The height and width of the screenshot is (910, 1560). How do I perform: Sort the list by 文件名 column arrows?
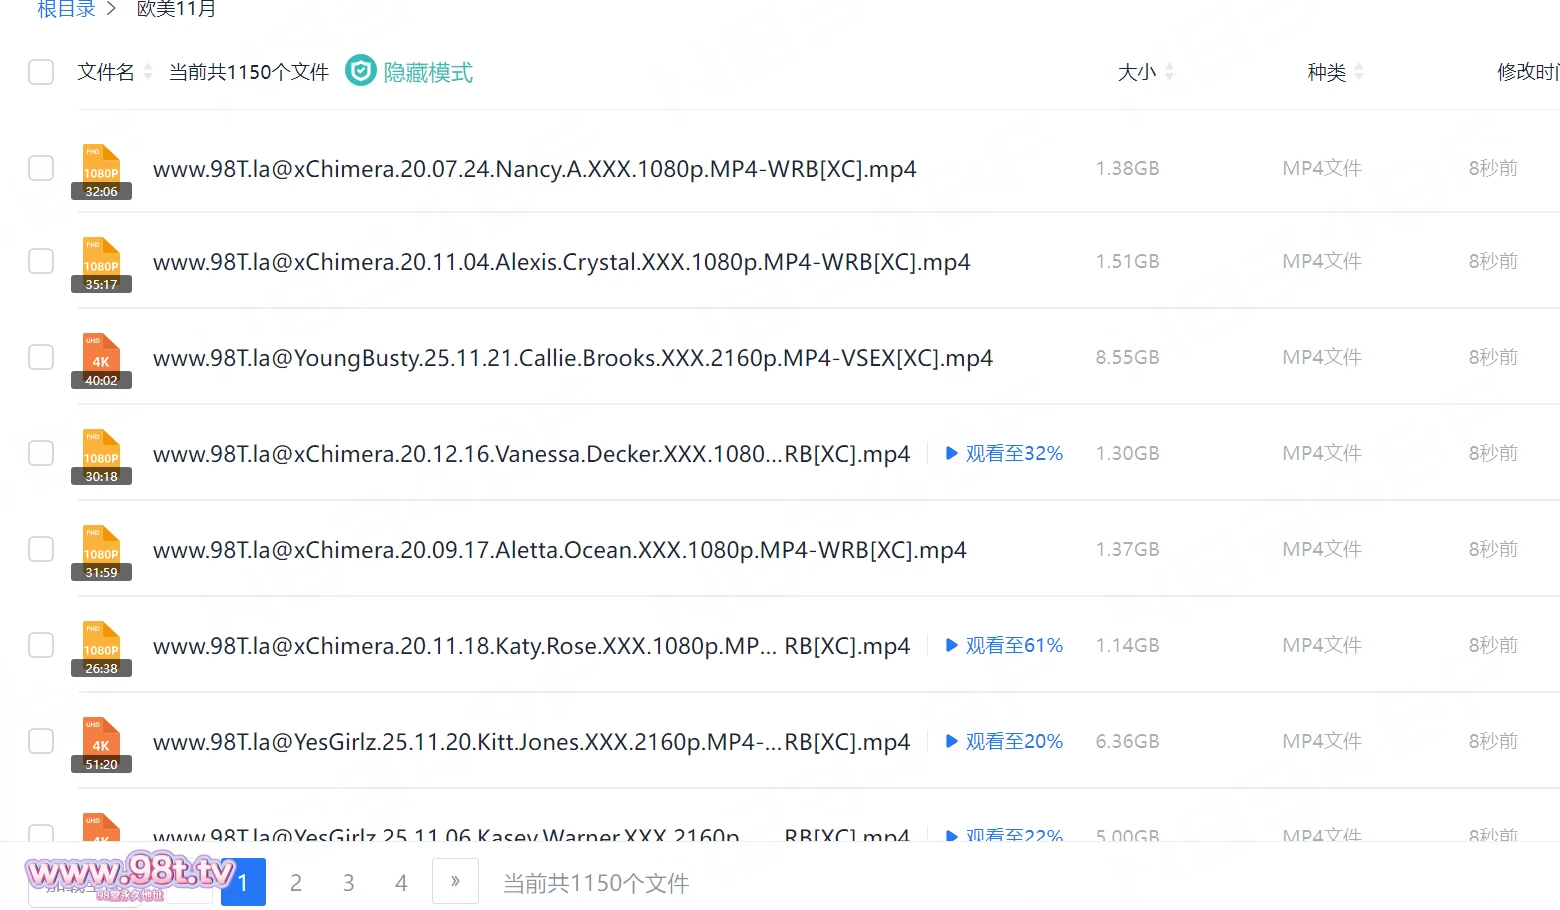pyautogui.click(x=148, y=72)
